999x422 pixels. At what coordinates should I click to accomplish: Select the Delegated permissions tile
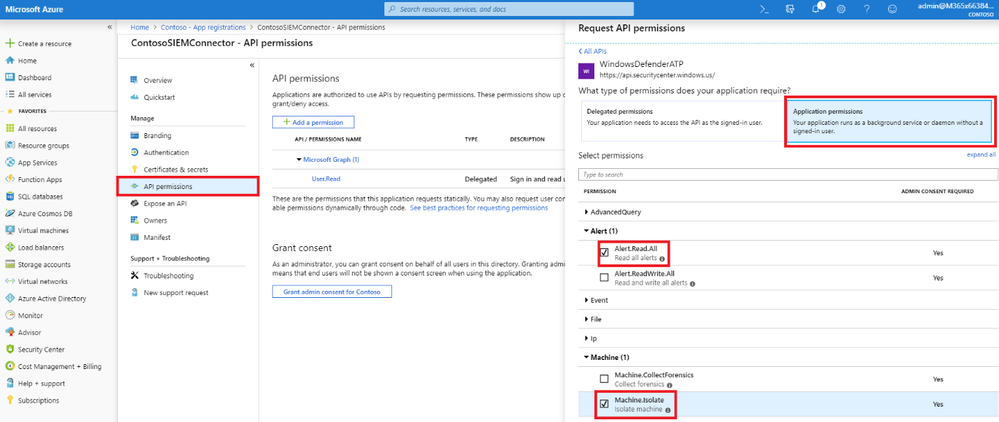[681, 121]
